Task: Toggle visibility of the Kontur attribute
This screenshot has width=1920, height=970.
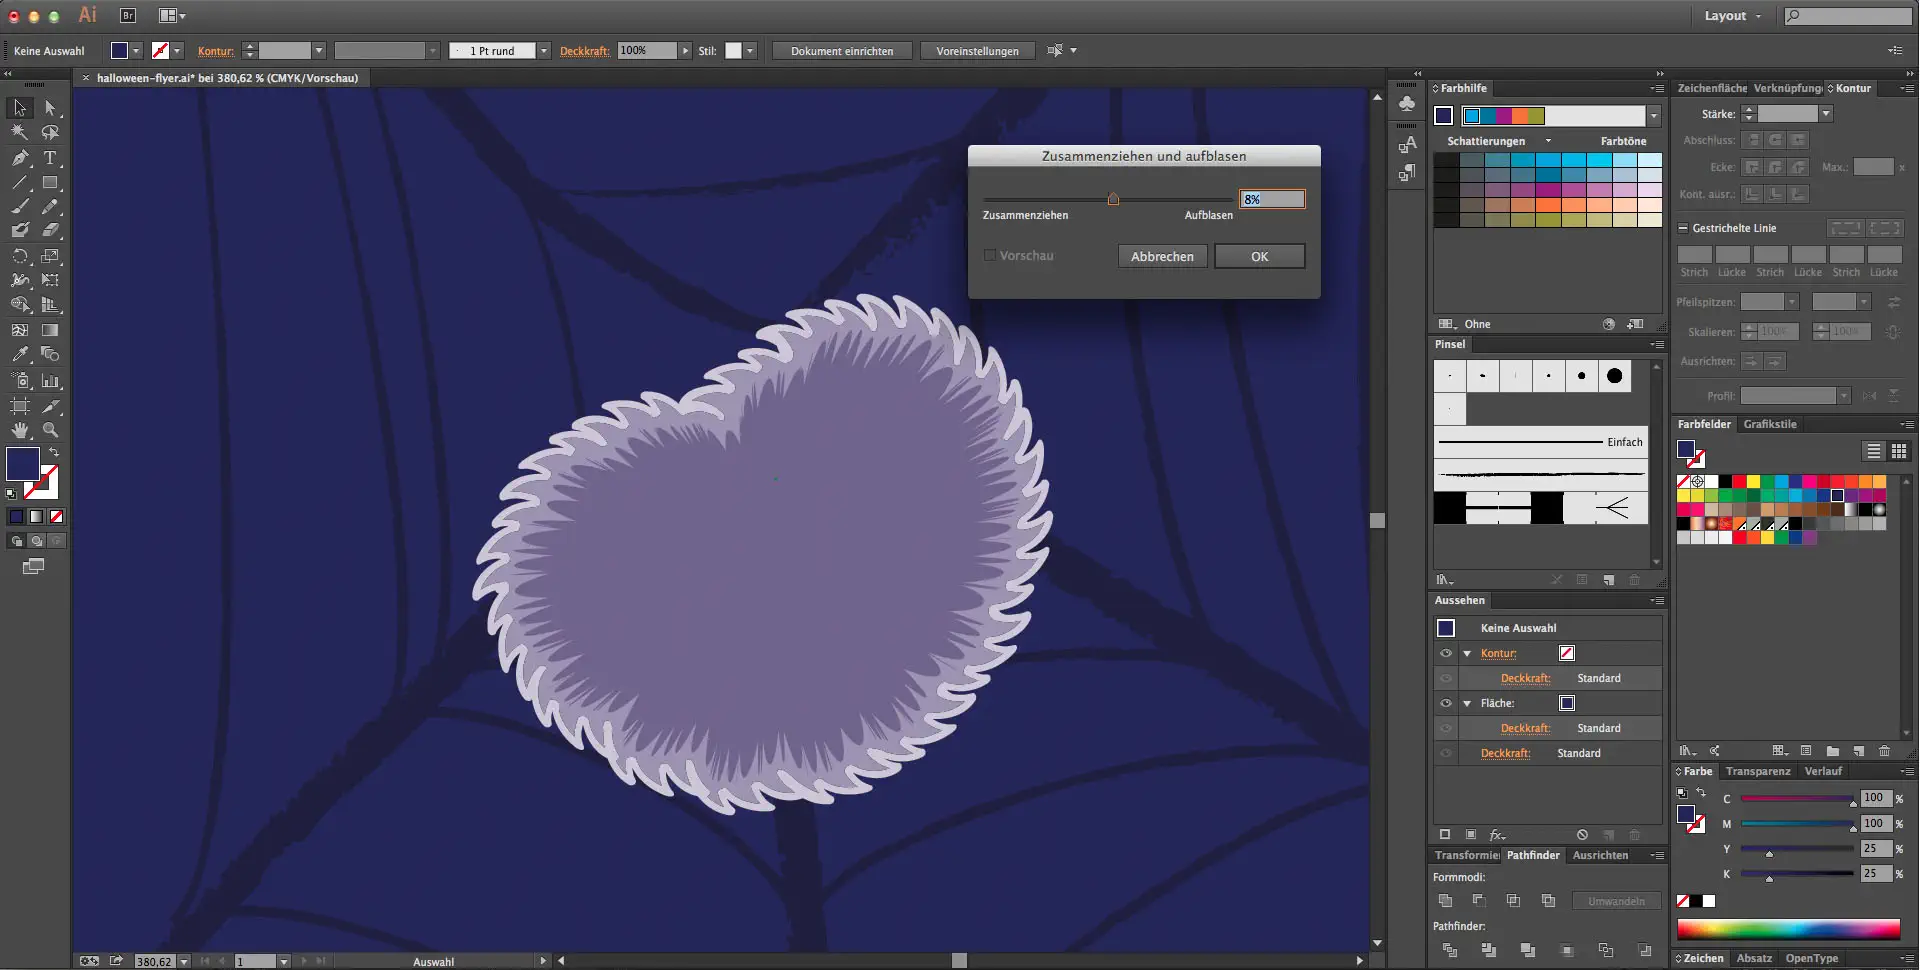Action: tap(1446, 653)
